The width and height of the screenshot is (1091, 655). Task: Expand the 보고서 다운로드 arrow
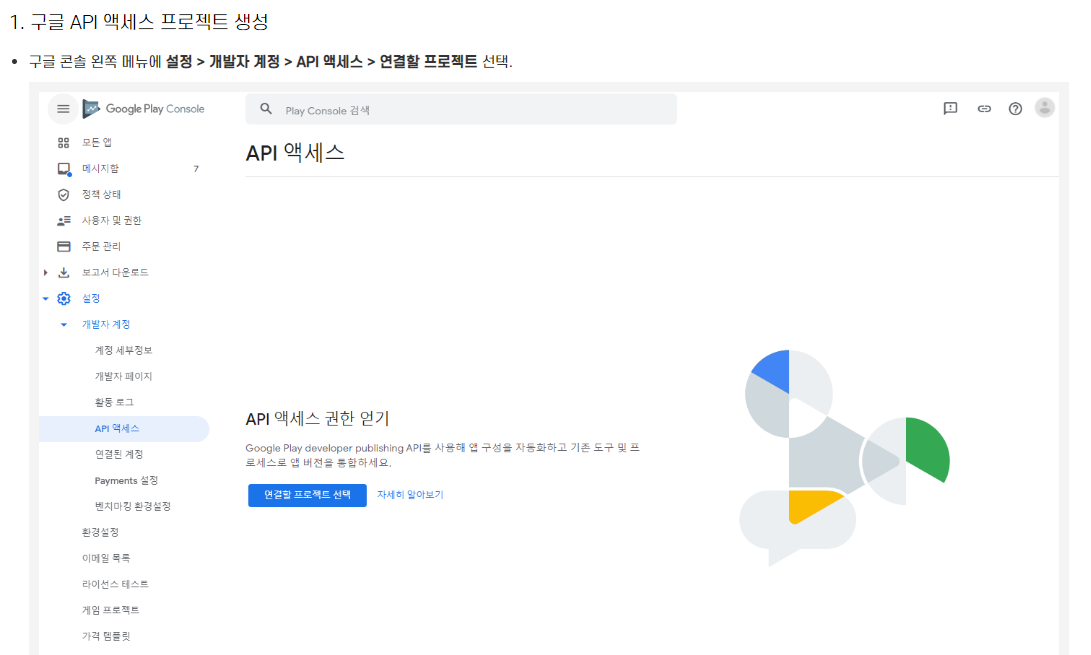point(45,272)
